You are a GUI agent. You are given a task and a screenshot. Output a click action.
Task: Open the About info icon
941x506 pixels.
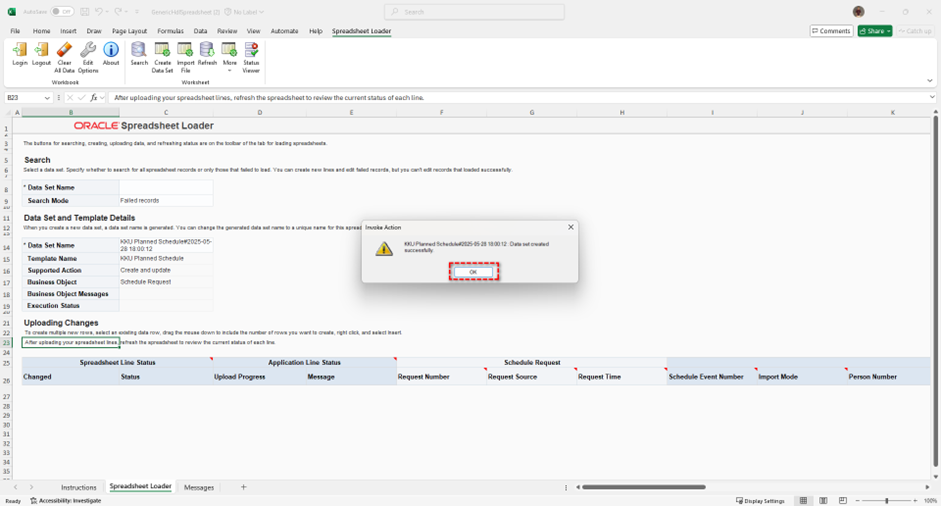[111, 53]
